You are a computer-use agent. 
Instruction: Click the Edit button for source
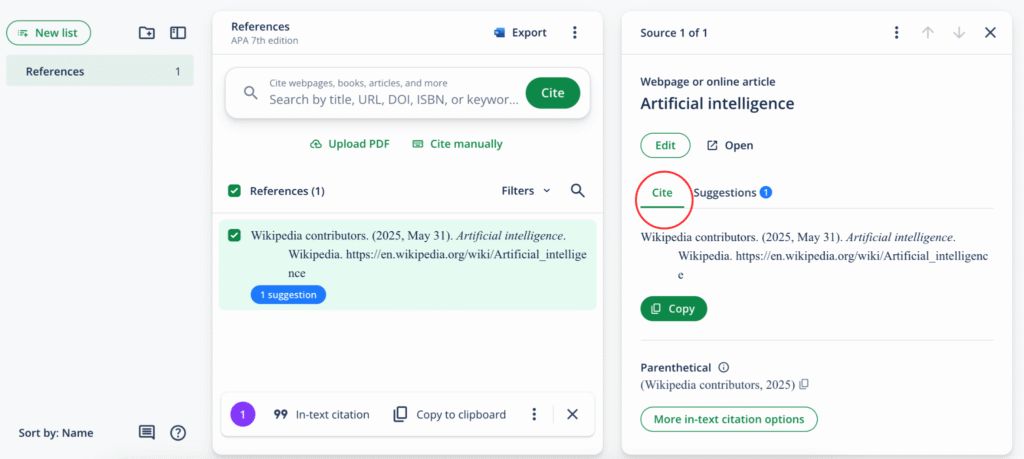coord(665,146)
